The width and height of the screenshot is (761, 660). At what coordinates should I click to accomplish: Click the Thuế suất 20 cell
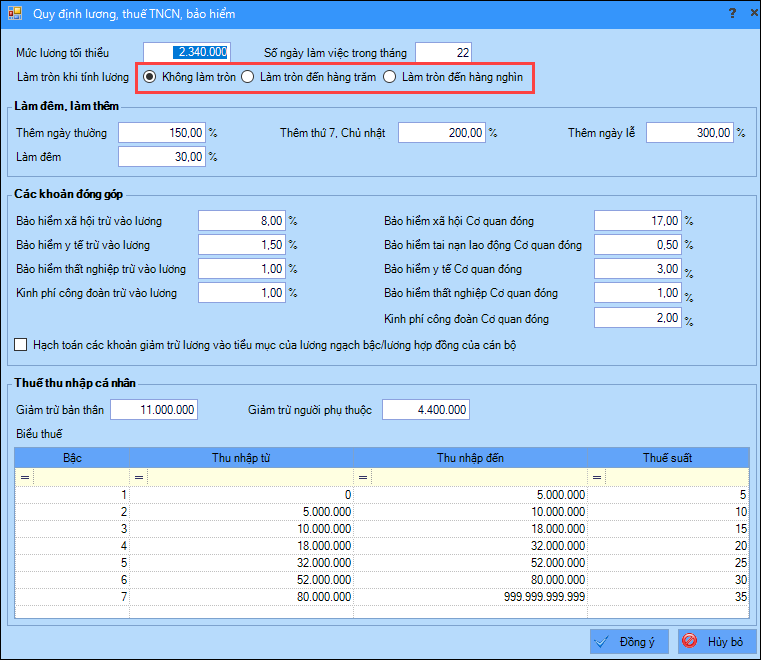pos(668,546)
